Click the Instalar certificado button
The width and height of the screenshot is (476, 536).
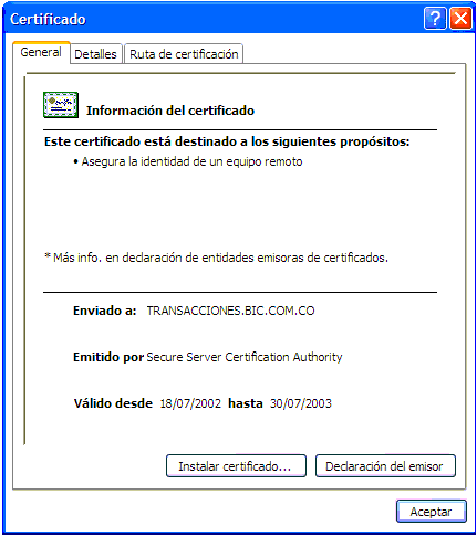coord(236,466)
